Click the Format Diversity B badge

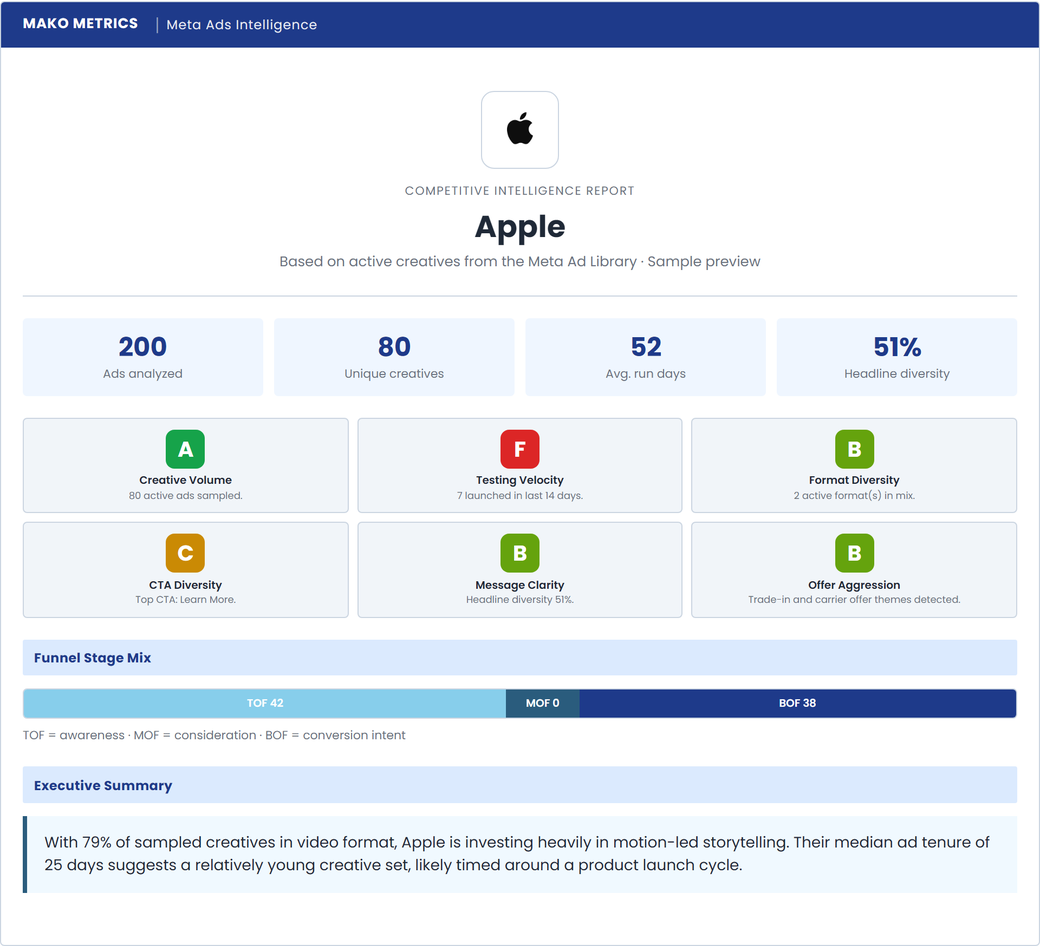point(854,449)
